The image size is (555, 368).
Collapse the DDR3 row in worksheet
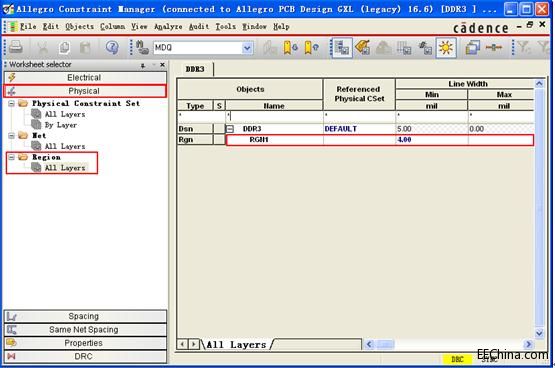tap(230, 129)
